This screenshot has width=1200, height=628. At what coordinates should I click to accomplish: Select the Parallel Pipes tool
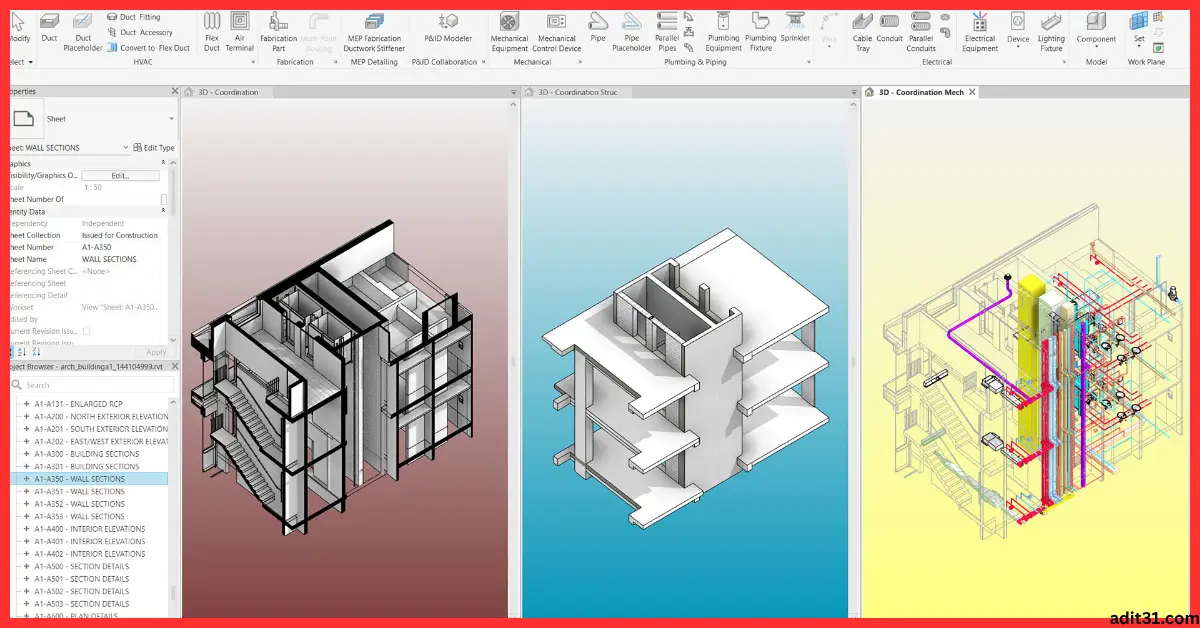point(668,30)
